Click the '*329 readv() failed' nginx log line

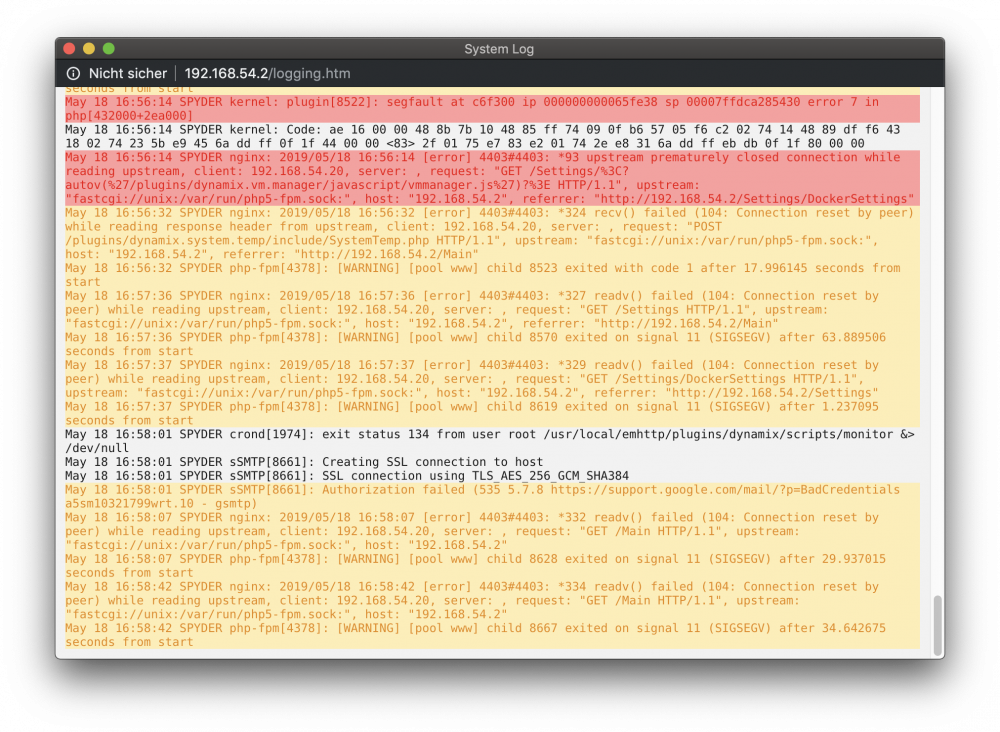point(492,379)
